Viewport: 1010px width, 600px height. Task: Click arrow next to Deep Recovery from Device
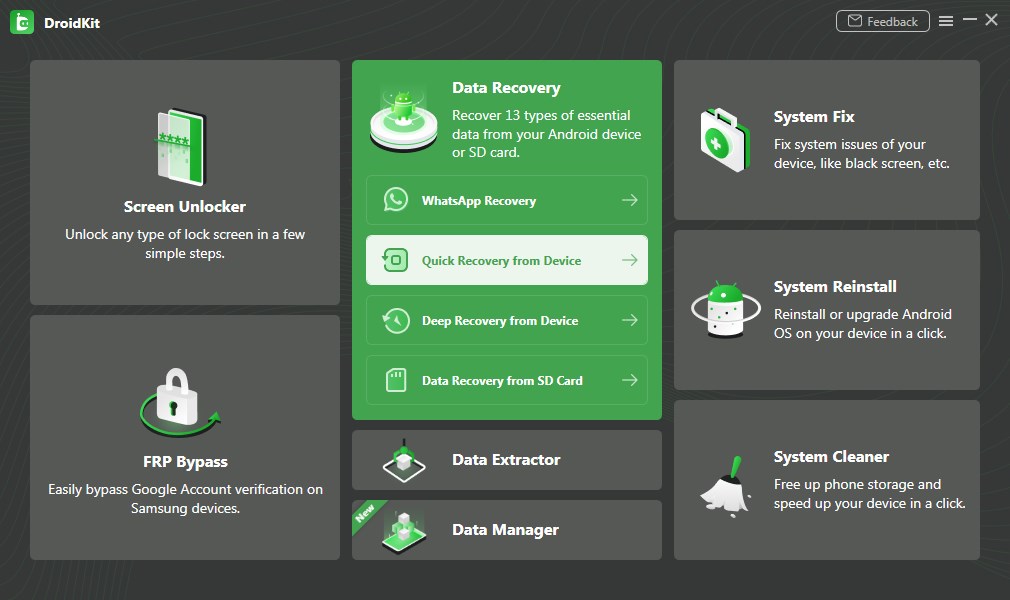(x=629, y=321)
